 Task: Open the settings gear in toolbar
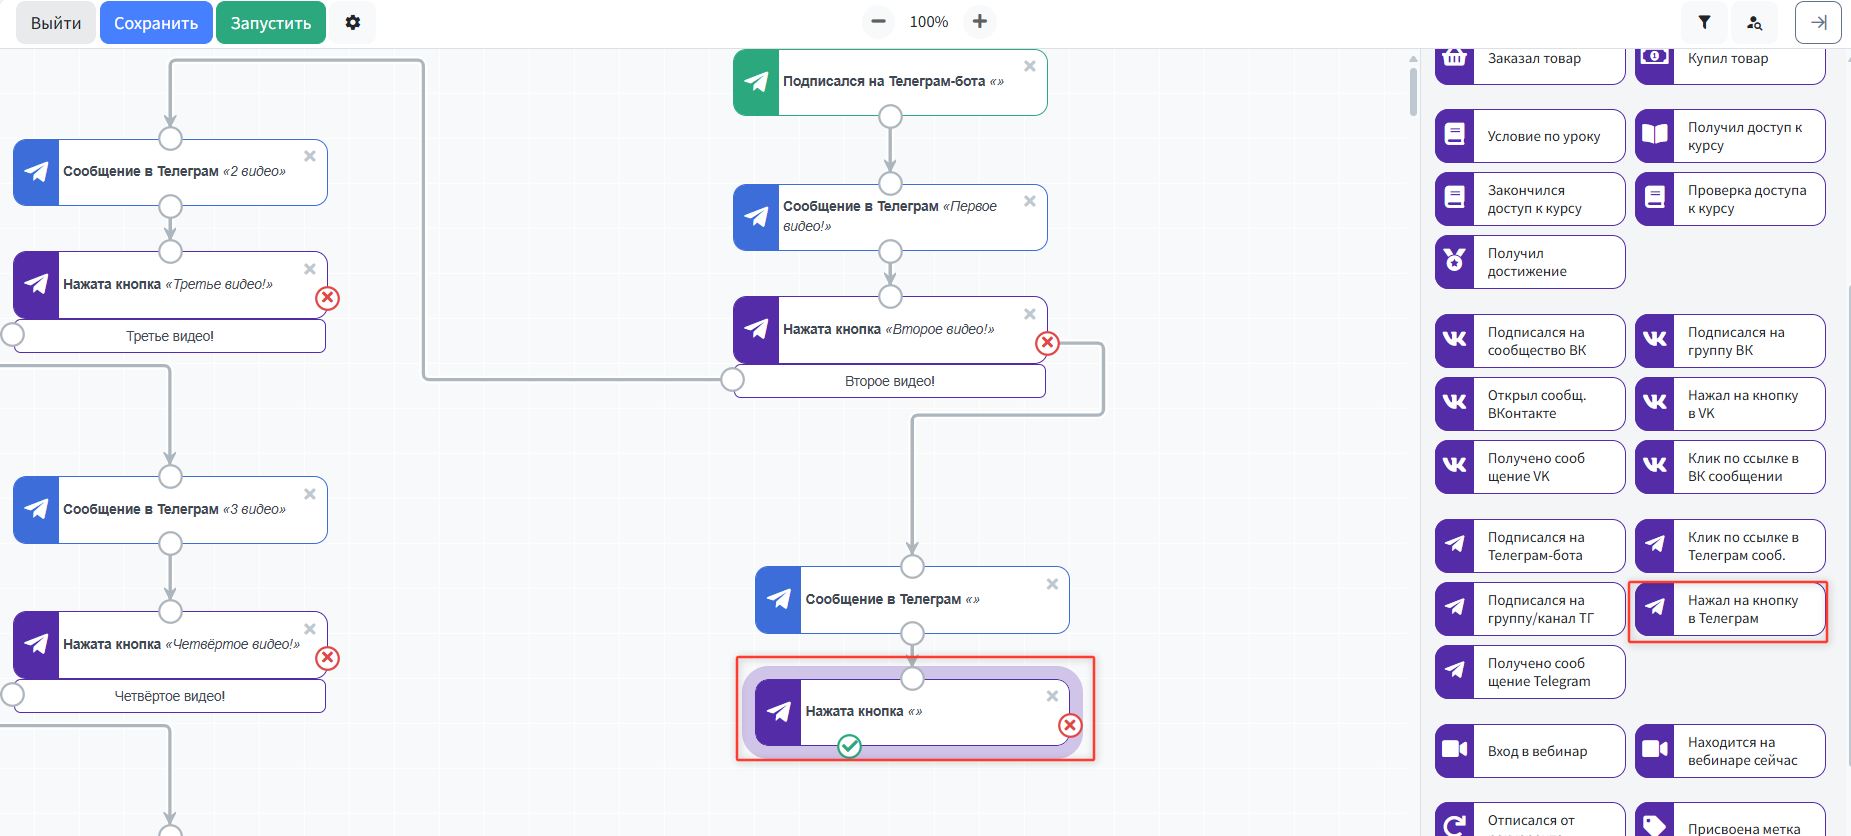[352, 22]
